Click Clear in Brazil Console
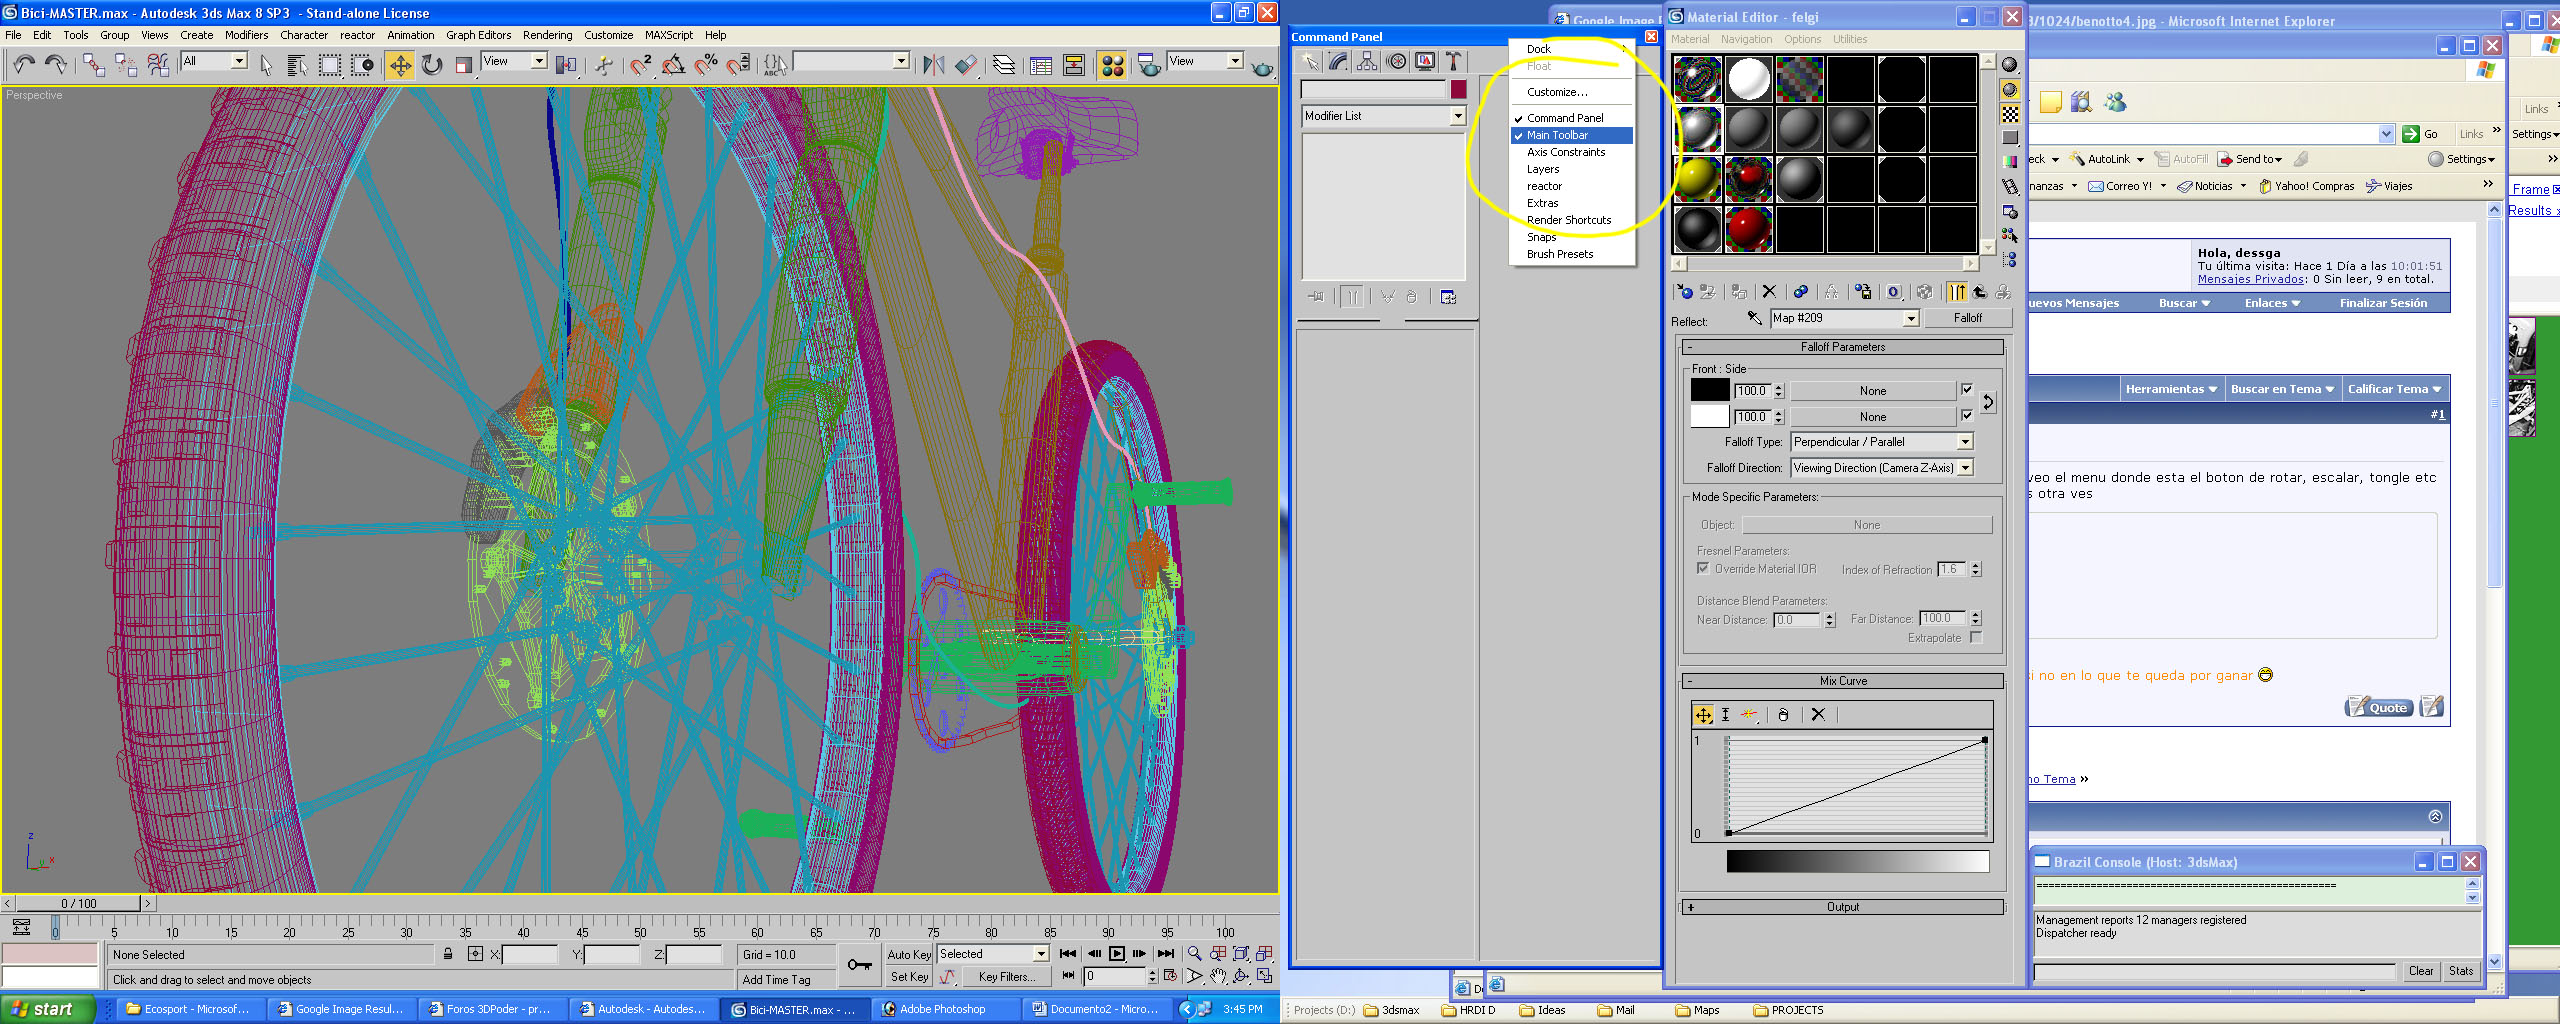The width and height of the screenshot is (2560, 1024). 2421,971
